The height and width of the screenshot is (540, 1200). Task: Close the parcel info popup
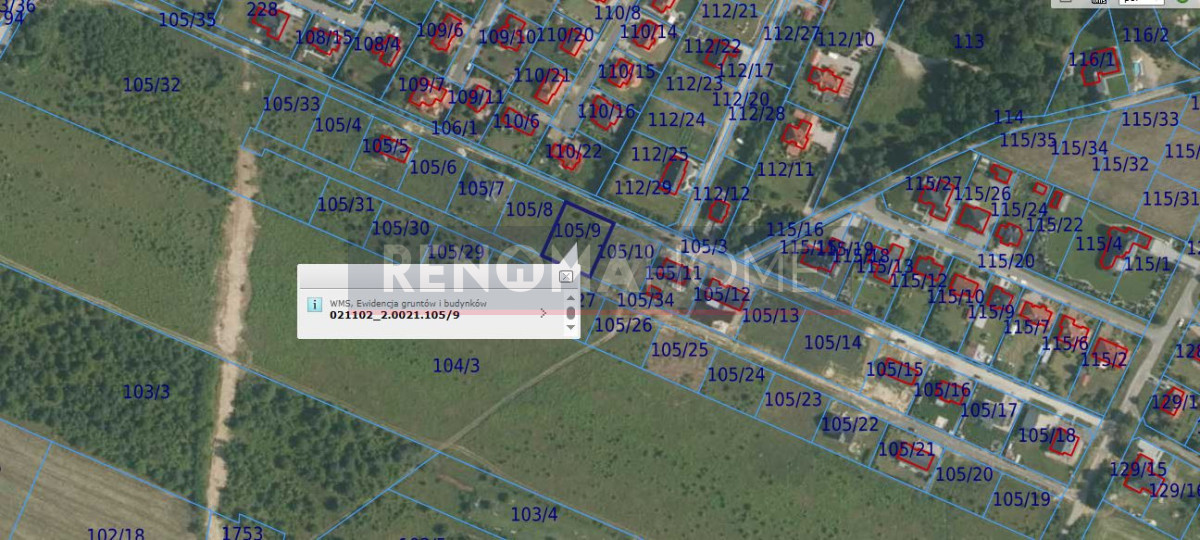coord(566,276)
